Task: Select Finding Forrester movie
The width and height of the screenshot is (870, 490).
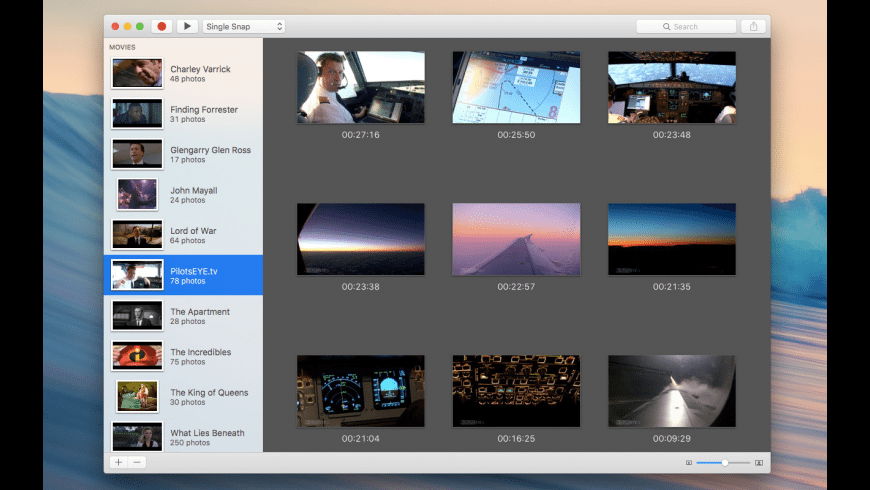Action: coord(183,114)
